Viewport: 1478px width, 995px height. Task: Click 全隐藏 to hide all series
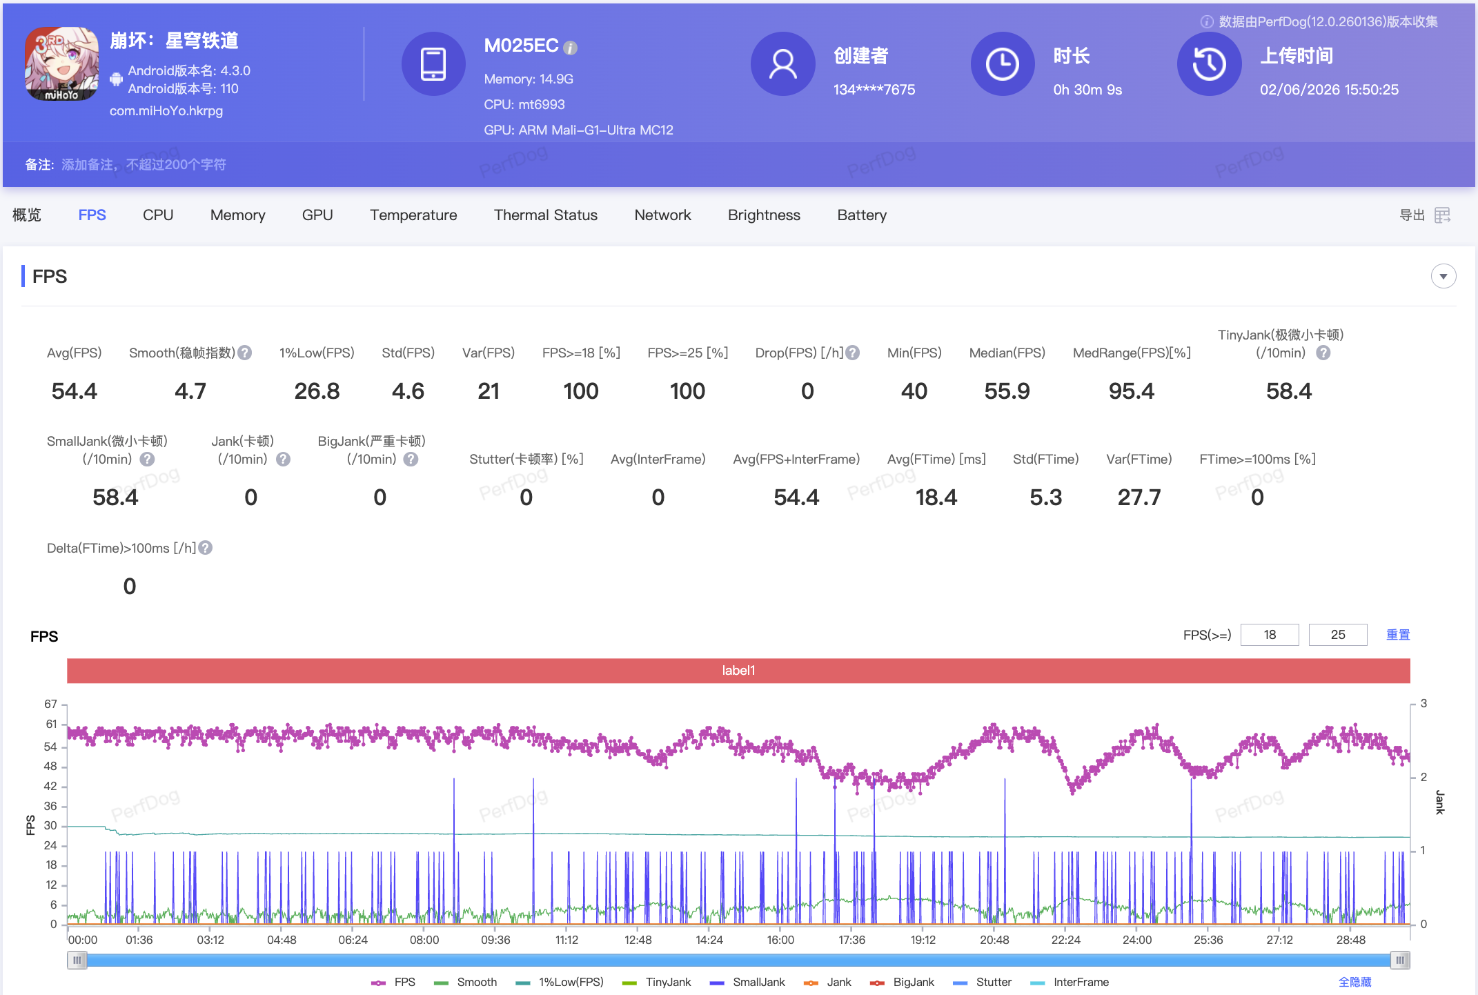pos(1355,982)
